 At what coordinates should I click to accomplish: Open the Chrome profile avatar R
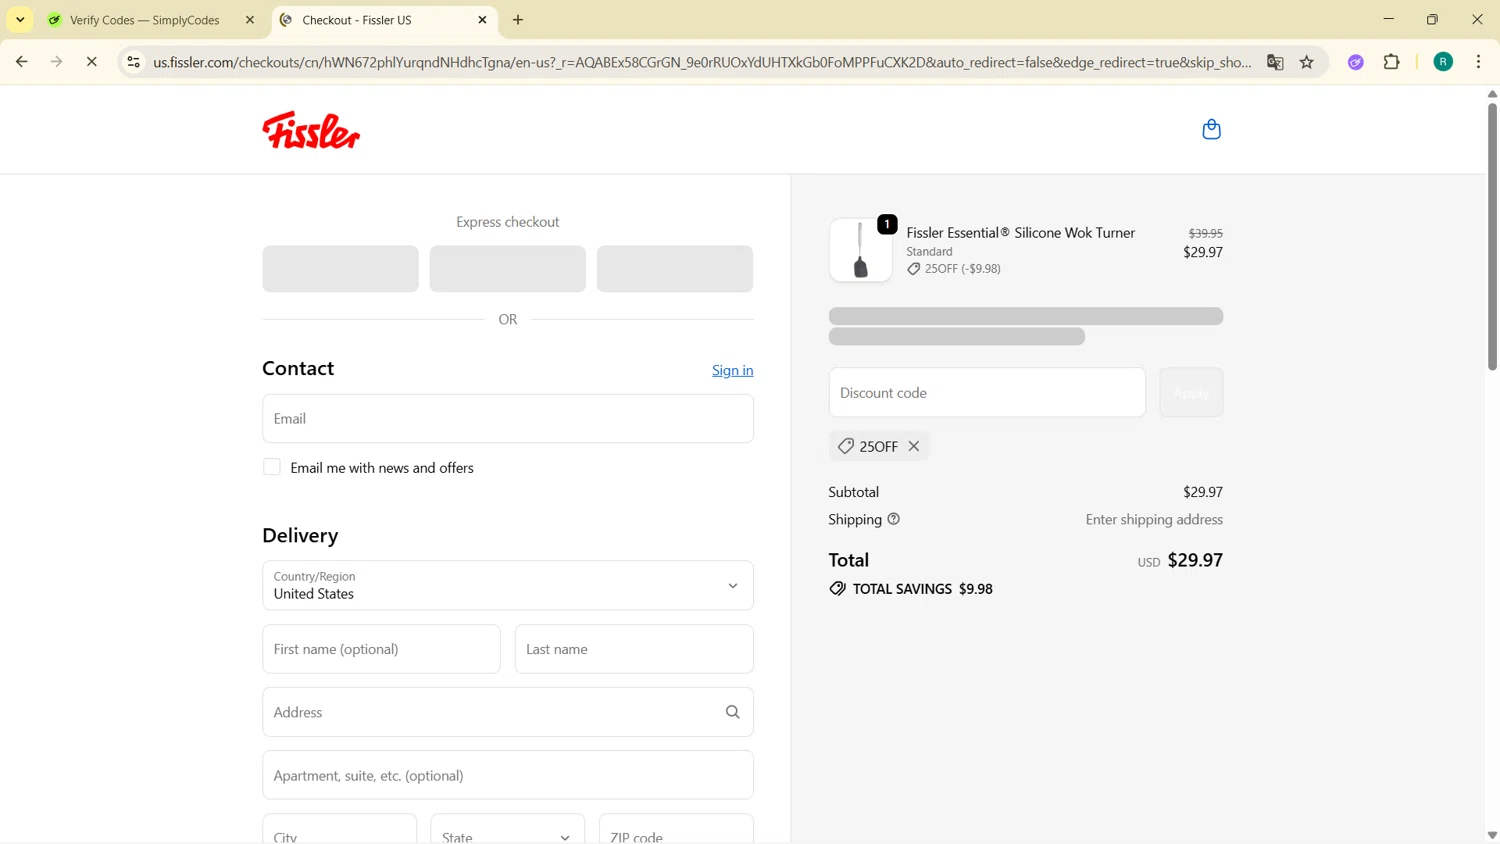tap(1443, 62)
